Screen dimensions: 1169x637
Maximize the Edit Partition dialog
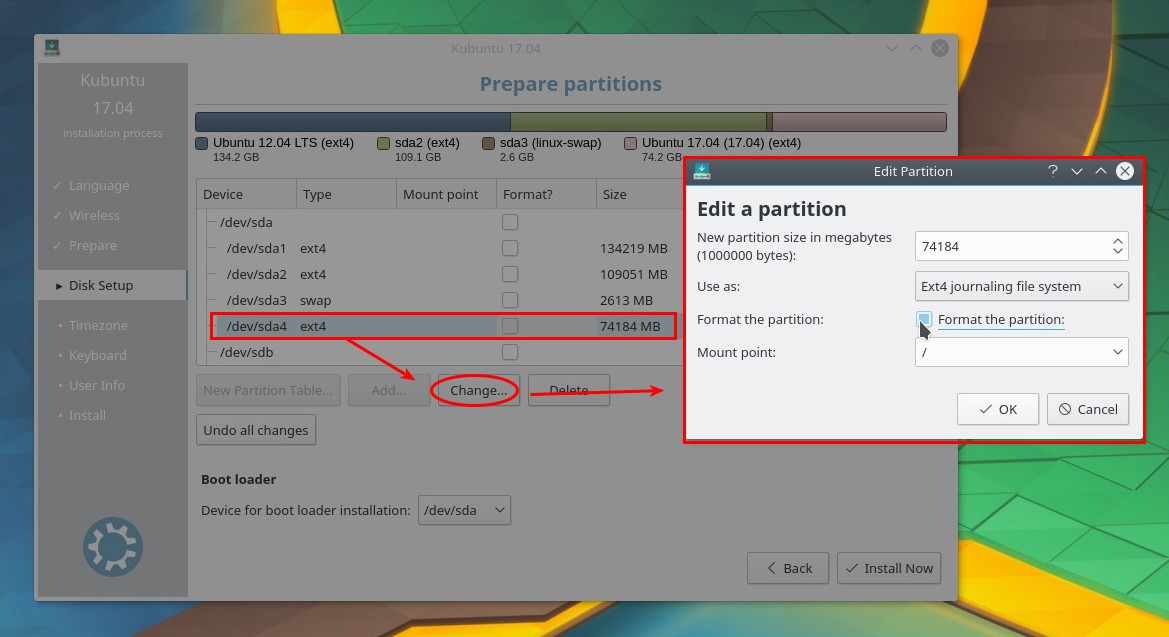(1100, 171)
